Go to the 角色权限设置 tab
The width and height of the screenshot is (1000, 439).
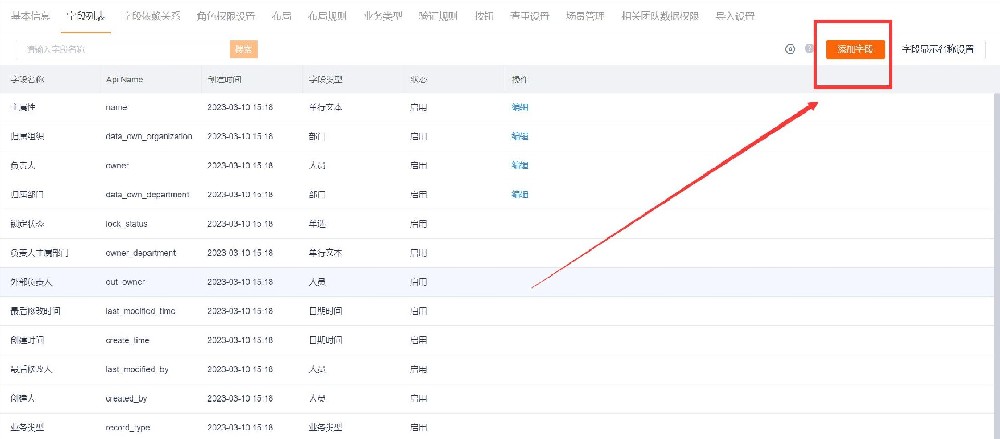[x=226, y=16]
